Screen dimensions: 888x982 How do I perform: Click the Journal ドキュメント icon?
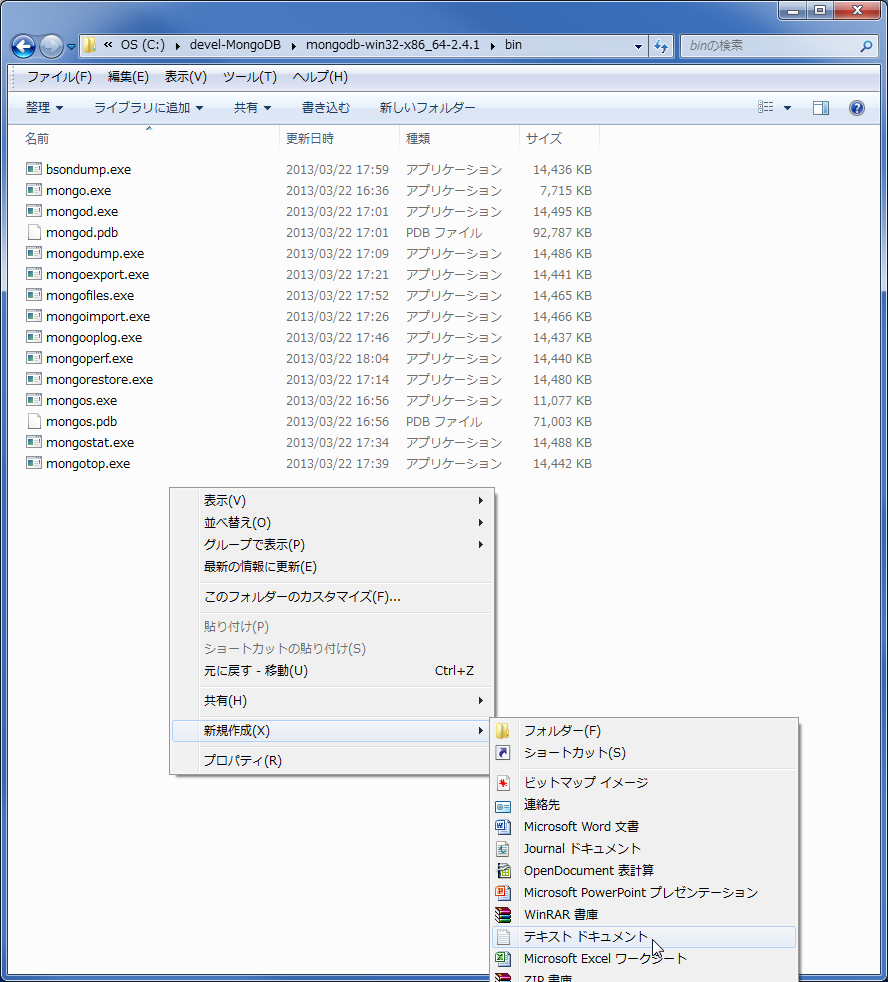tap(503, 849)
